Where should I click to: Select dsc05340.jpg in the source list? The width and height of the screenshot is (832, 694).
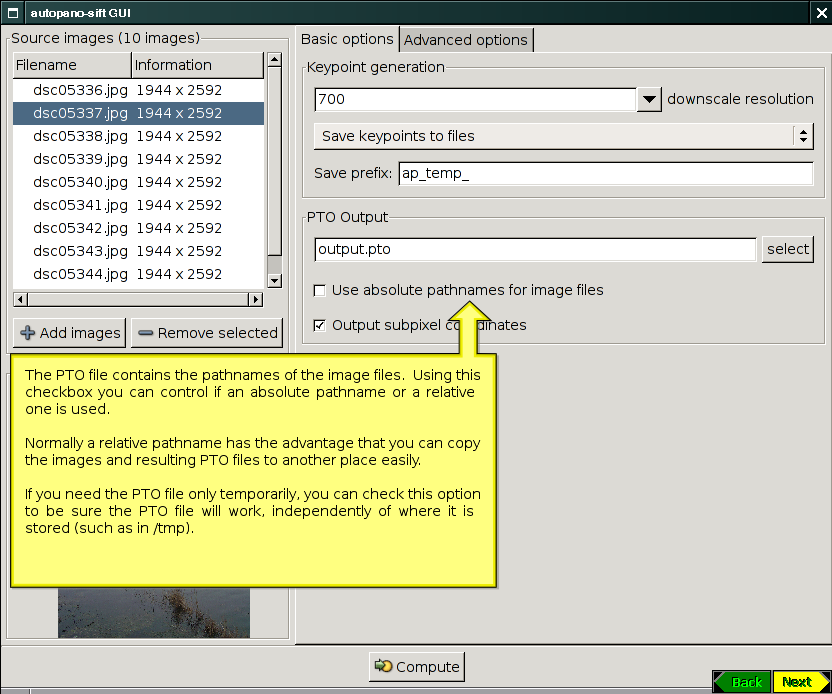[80, 182]
